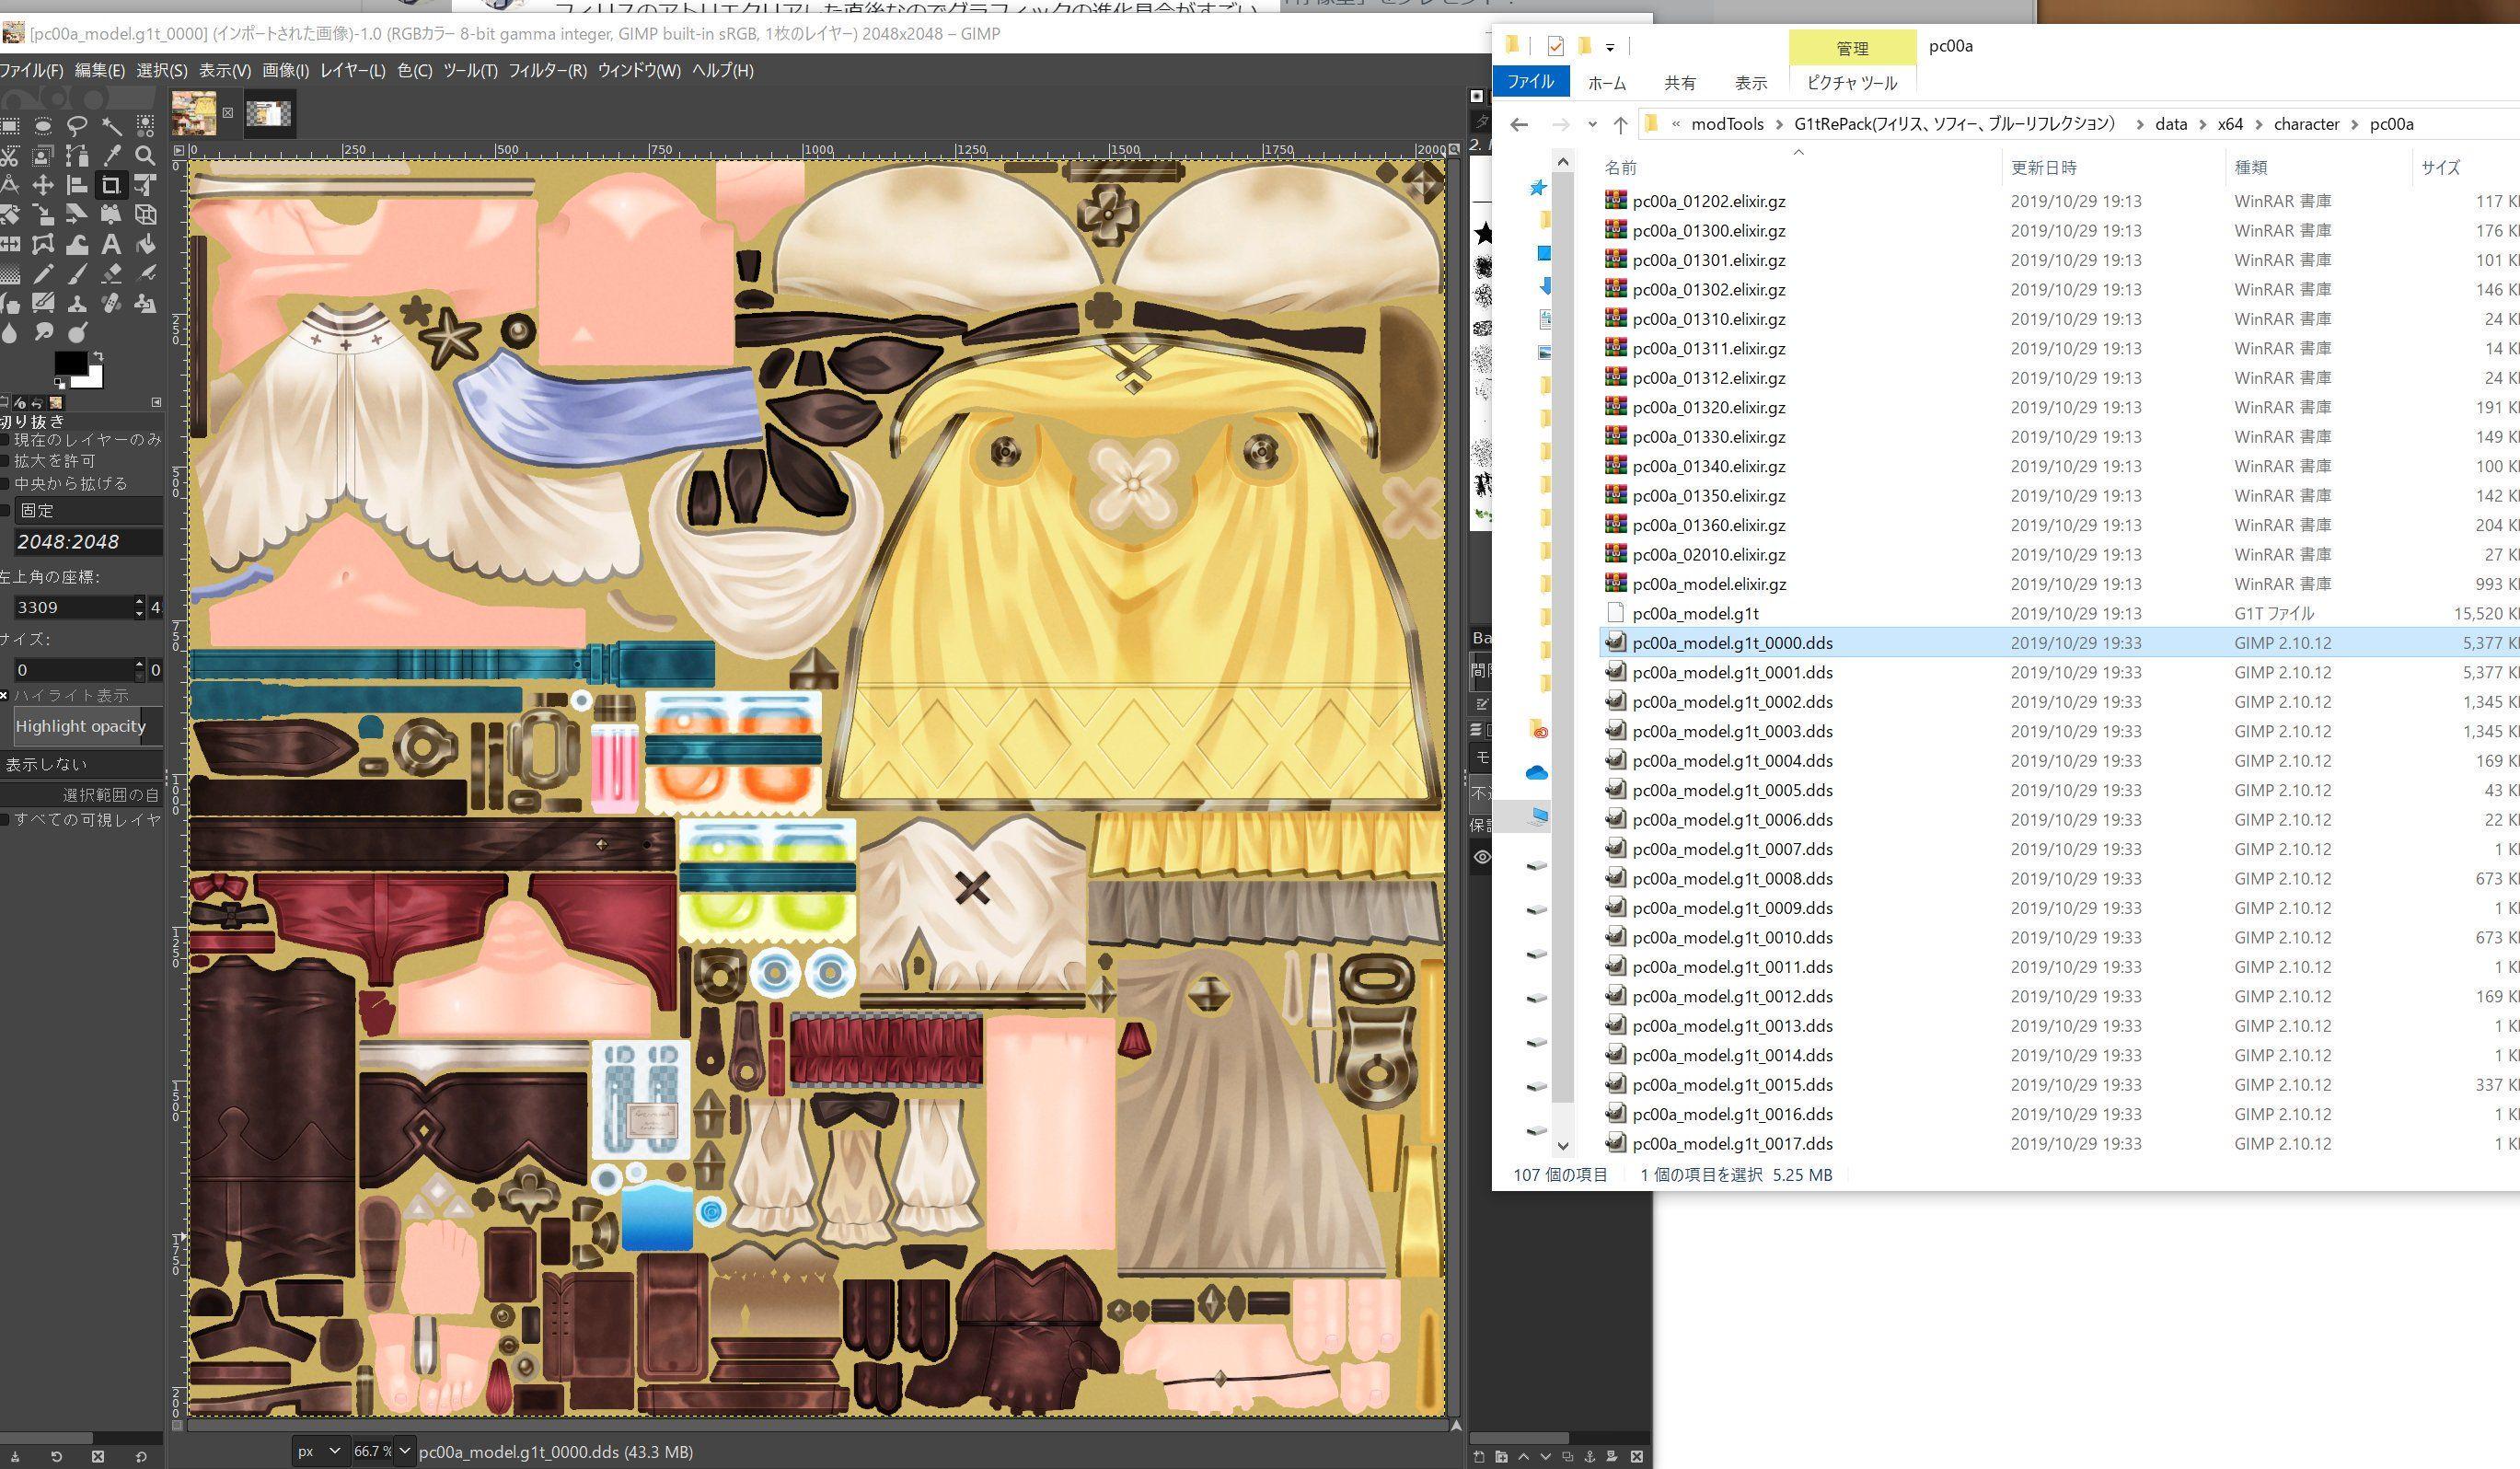Open the 表示しない guides dropdown
Viewport: 2520px width, 1469px height.
[82, 764]
